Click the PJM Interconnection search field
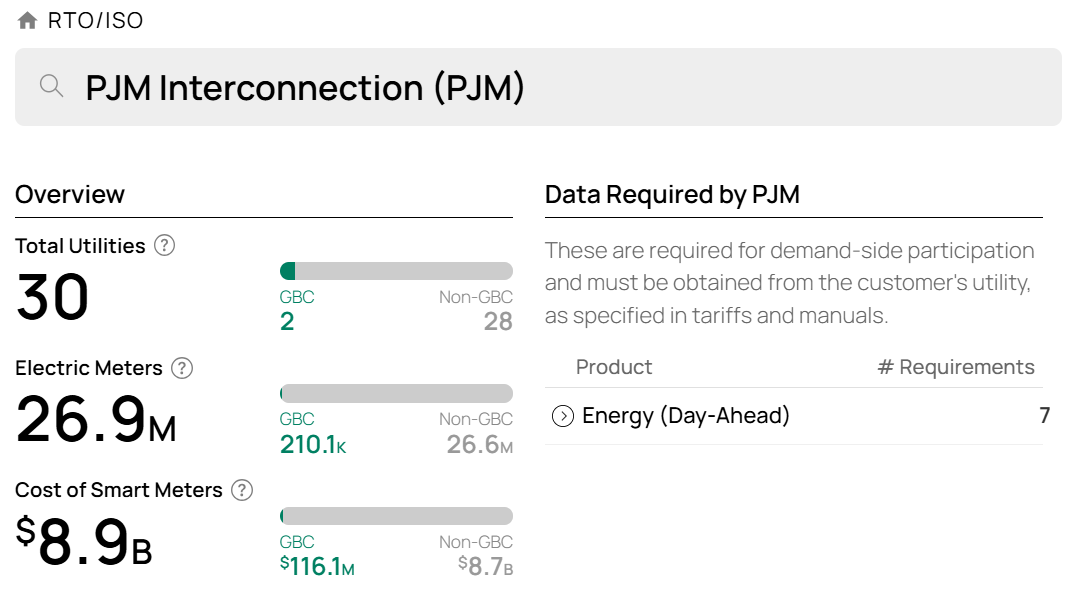The height and width of the screenshot is (596, 1067). pos(538,87)
